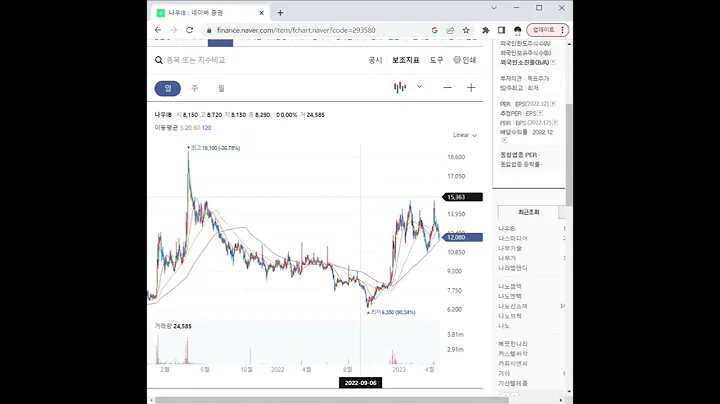This screenshot has width=720, height=404.
Task: Open tab search chevron in title bar
Action: click(494, 8)
